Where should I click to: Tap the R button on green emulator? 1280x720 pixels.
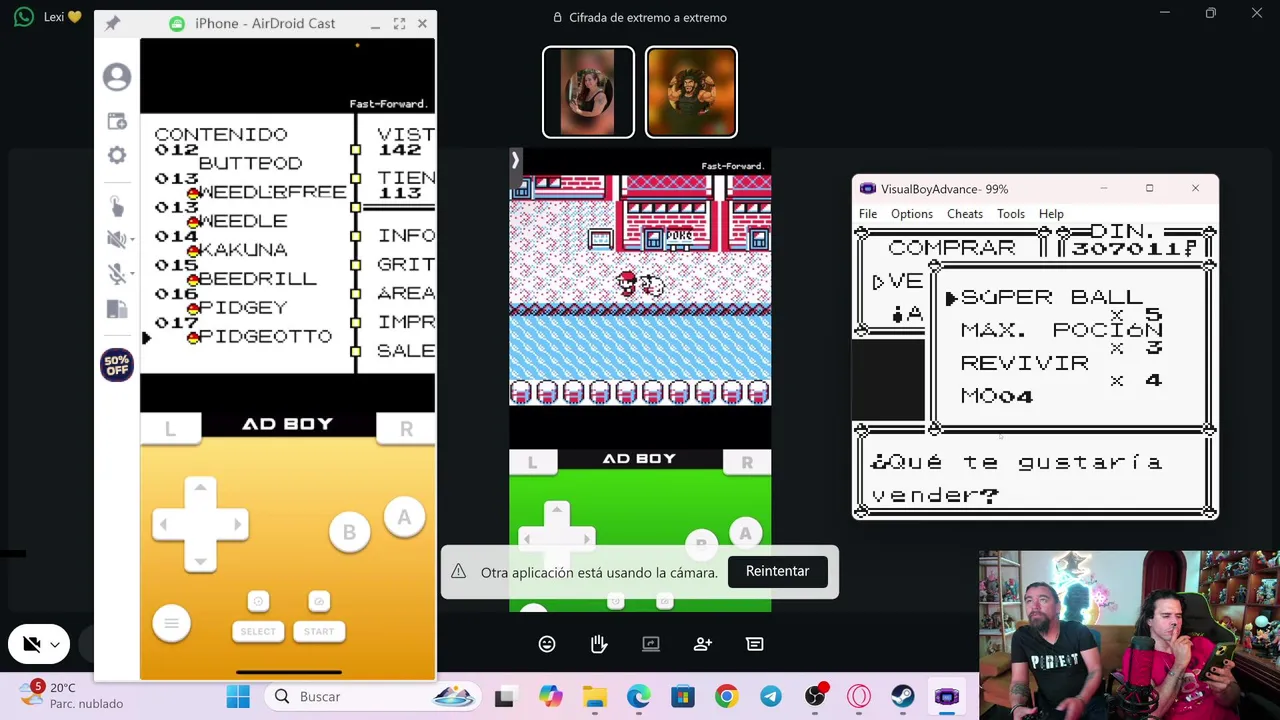pos(747,462)
